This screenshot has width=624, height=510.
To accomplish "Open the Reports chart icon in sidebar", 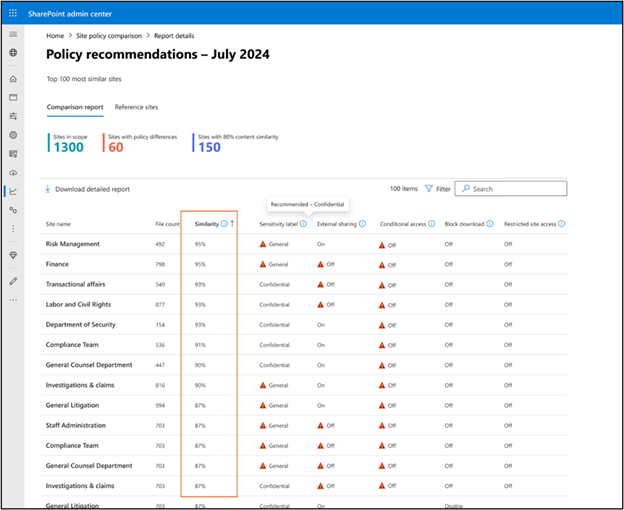I will [x=13, y=191].
